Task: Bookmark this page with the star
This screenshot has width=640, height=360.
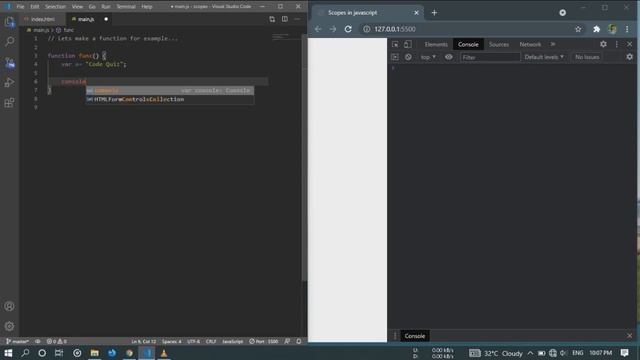Action: (x=578, y=29)
